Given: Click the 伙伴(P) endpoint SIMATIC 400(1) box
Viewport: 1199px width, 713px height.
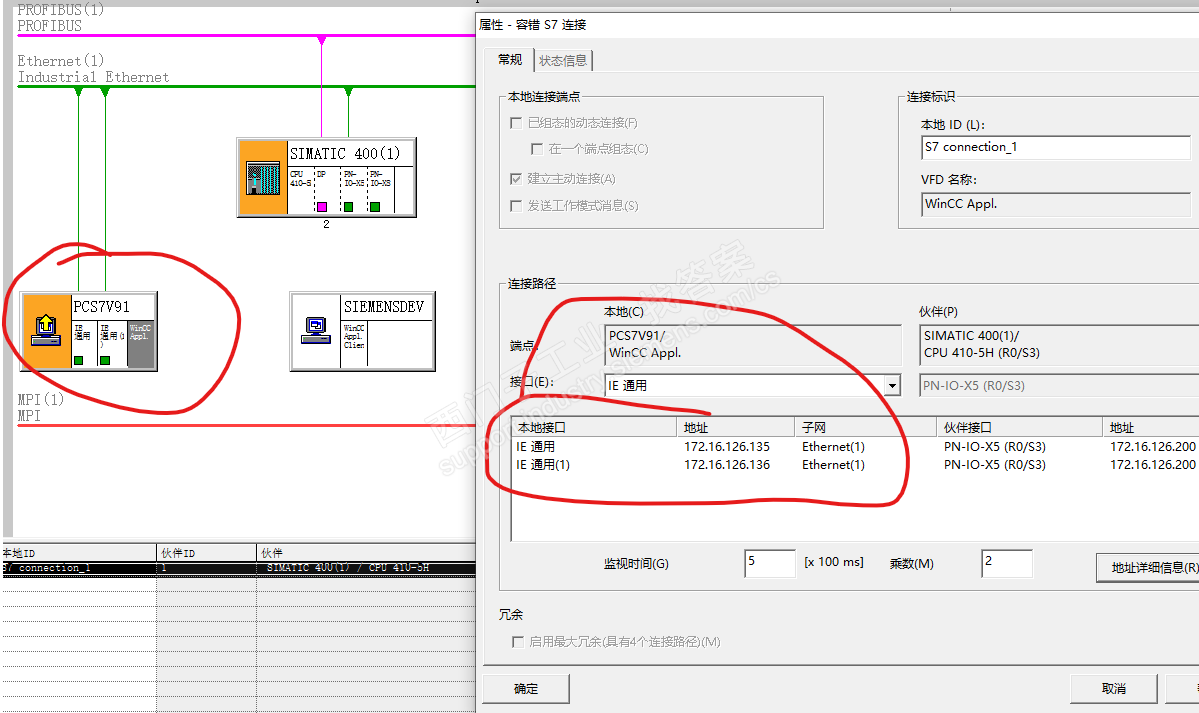Looking at the screenshot, I should 1059,344.
